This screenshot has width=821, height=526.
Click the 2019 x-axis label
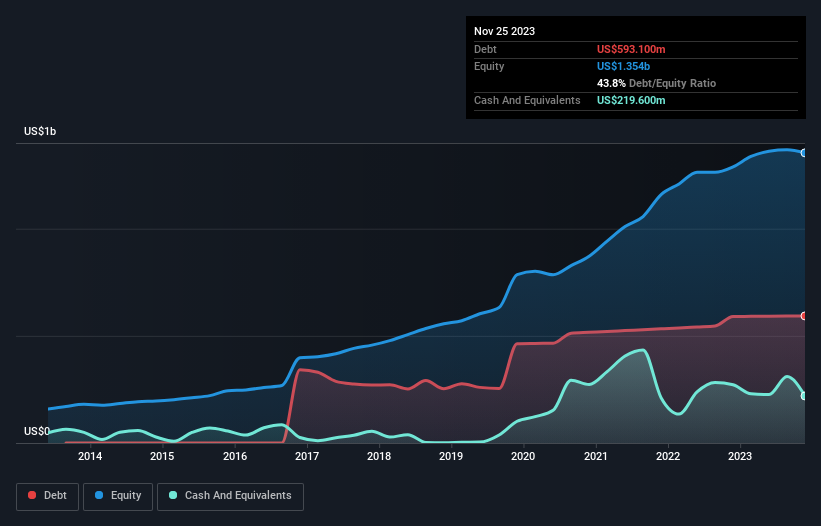[x=451, y=456]
